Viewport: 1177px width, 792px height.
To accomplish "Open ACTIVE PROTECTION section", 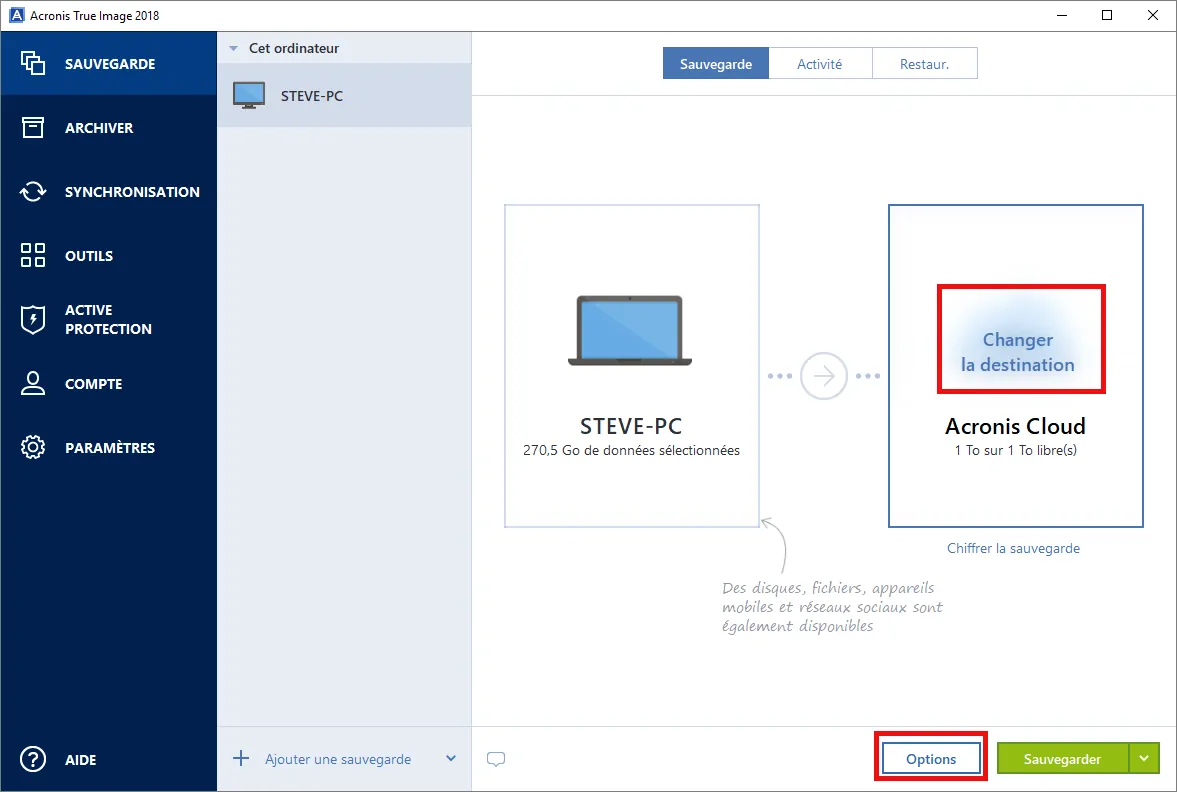I will [x=108, y=319].
